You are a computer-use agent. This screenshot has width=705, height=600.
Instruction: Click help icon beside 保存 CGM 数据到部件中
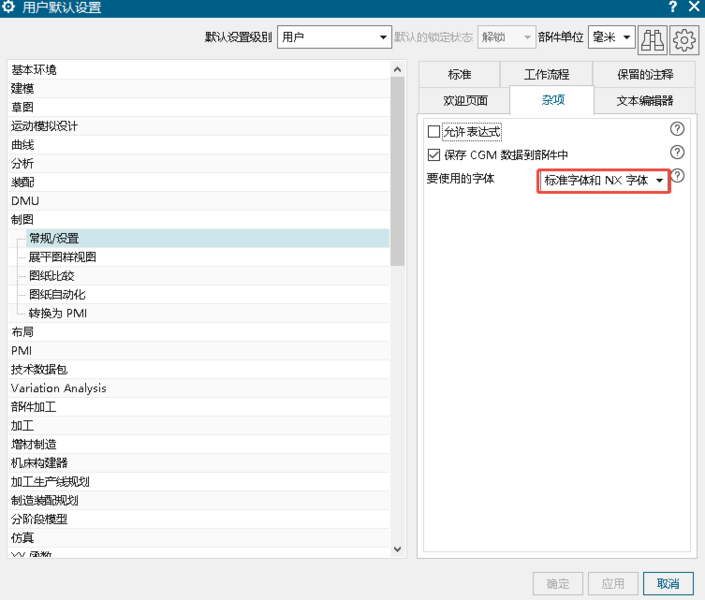(677, 152)
